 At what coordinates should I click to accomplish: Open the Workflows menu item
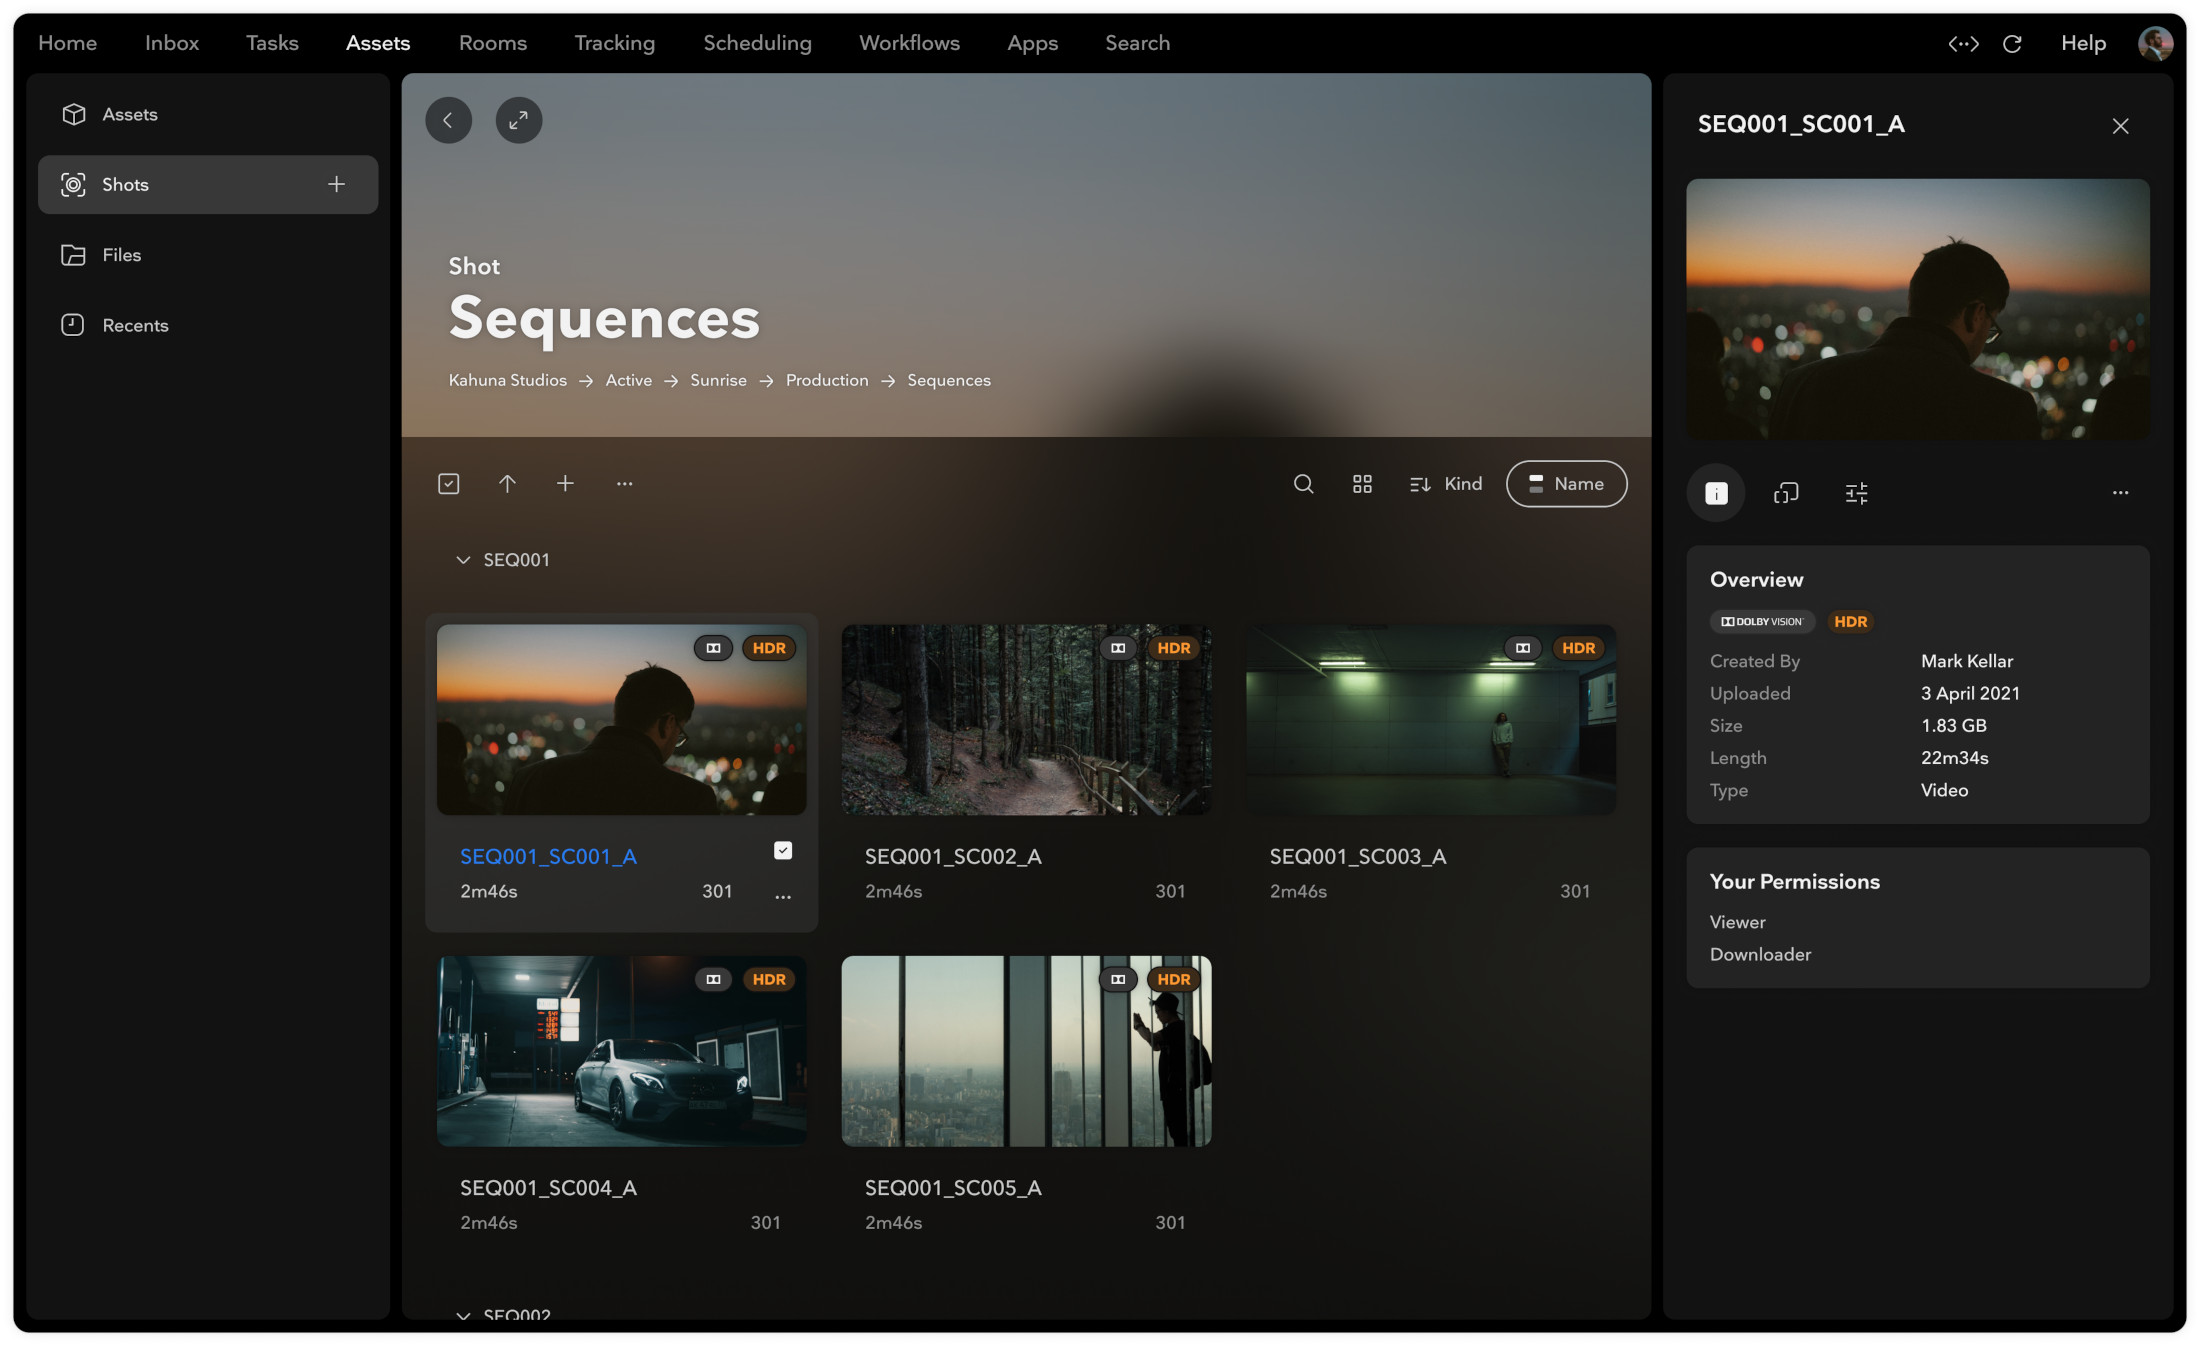tap(909, 43)
